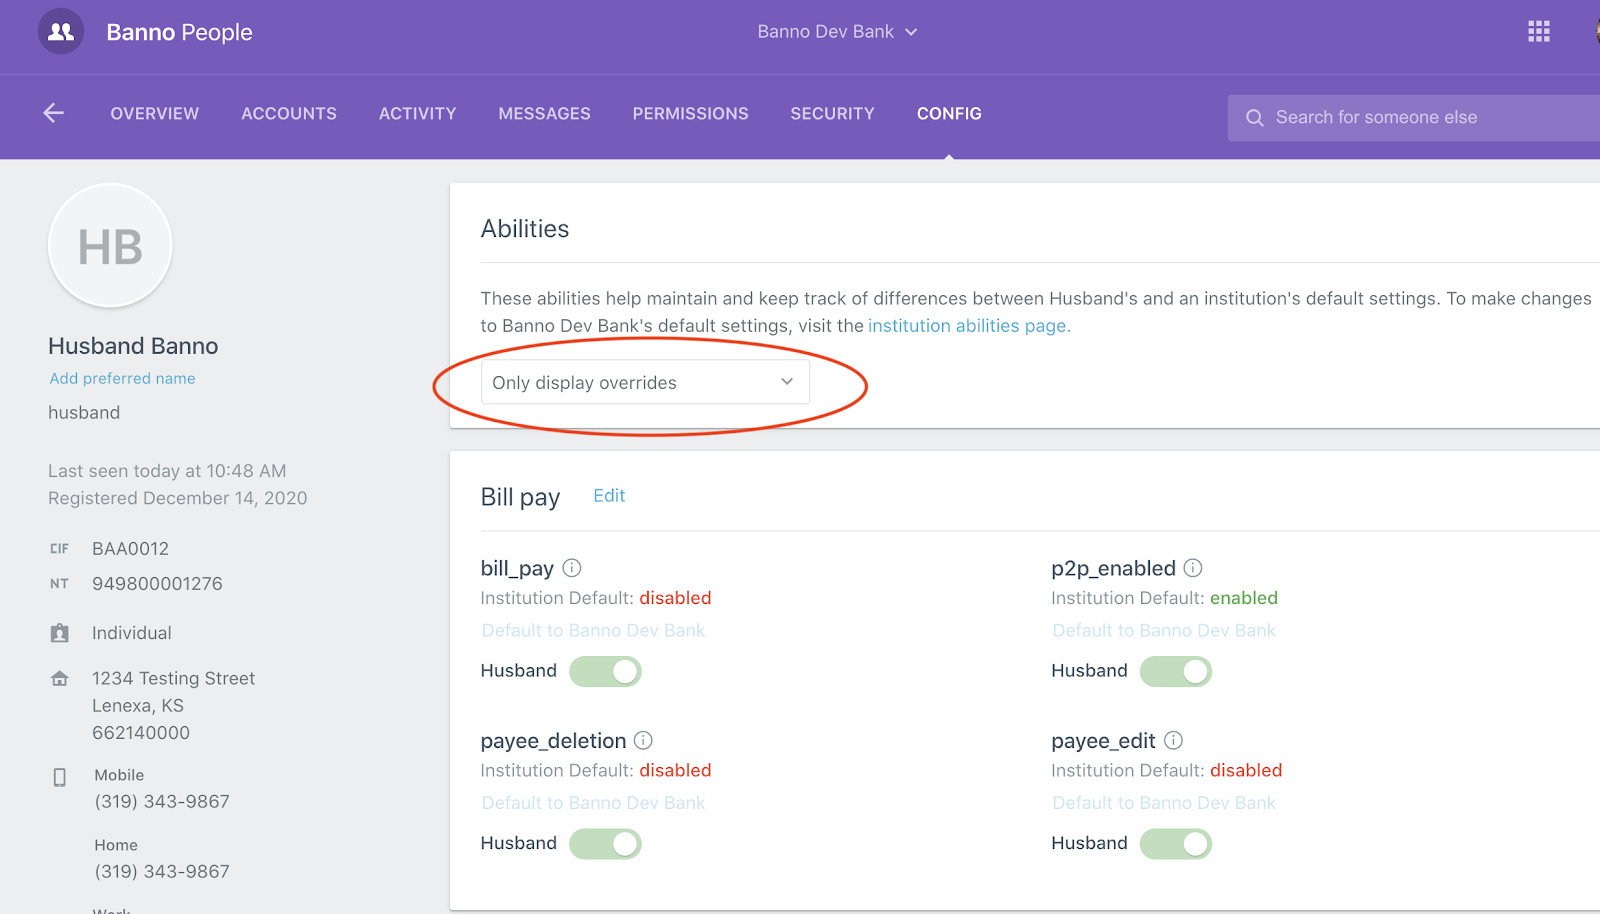Open the apps grid menu

(1538, 32)
